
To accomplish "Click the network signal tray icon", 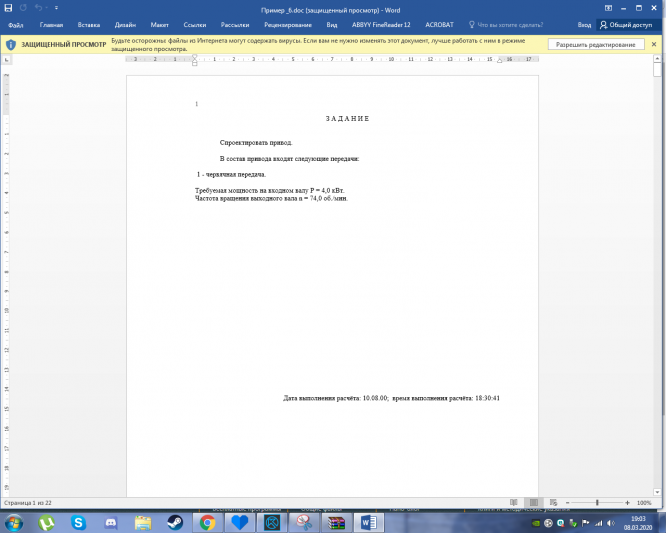I will (x=598, y=523).
